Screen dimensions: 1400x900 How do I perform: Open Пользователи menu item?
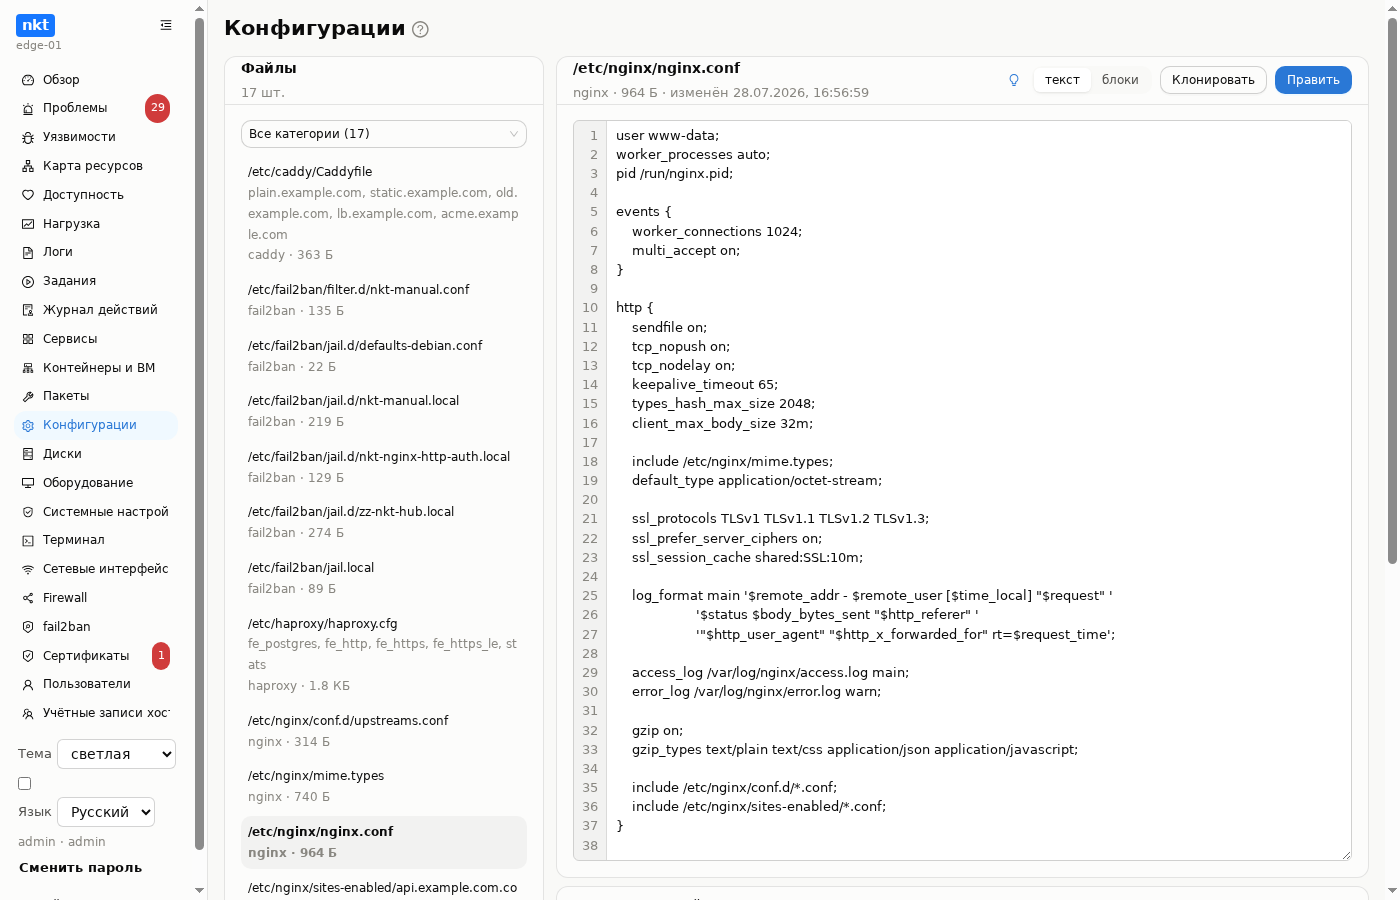click(96, 684)
